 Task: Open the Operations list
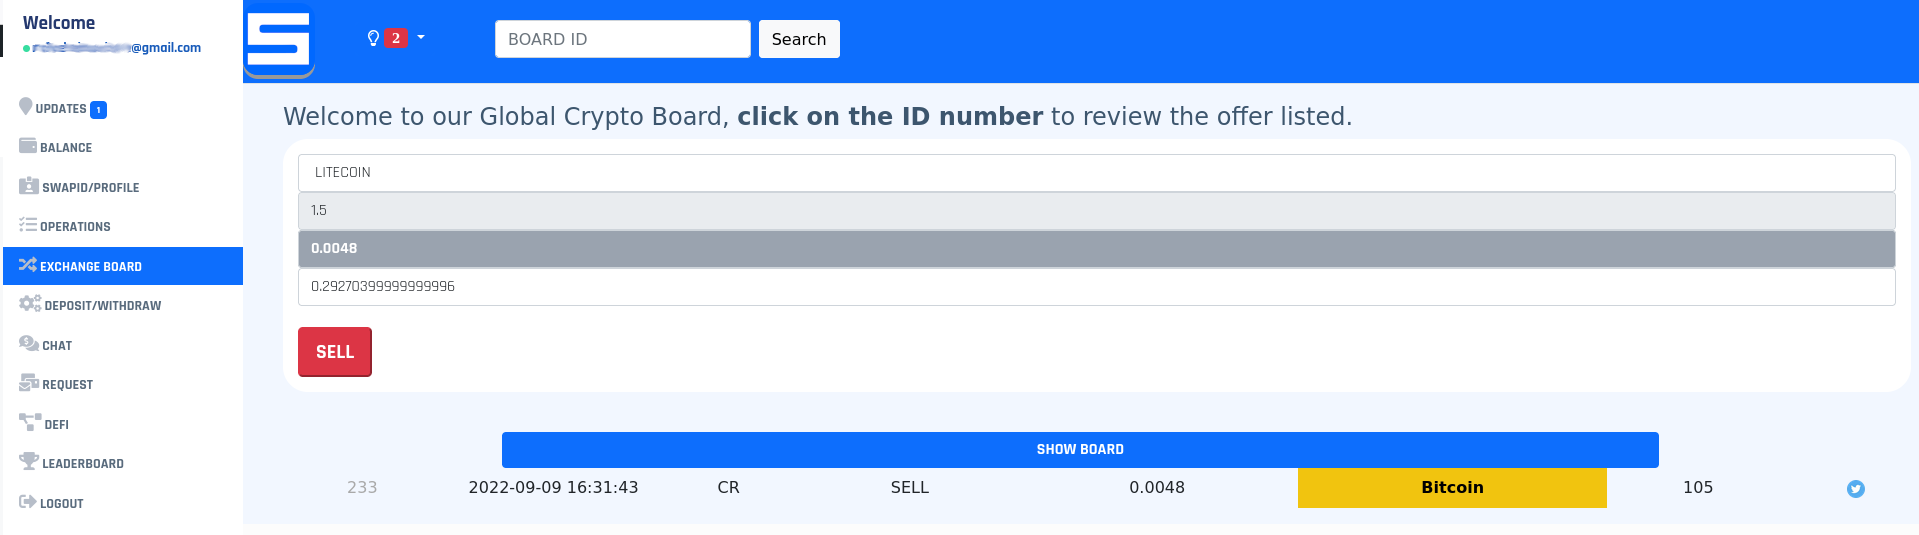(65, 226)
